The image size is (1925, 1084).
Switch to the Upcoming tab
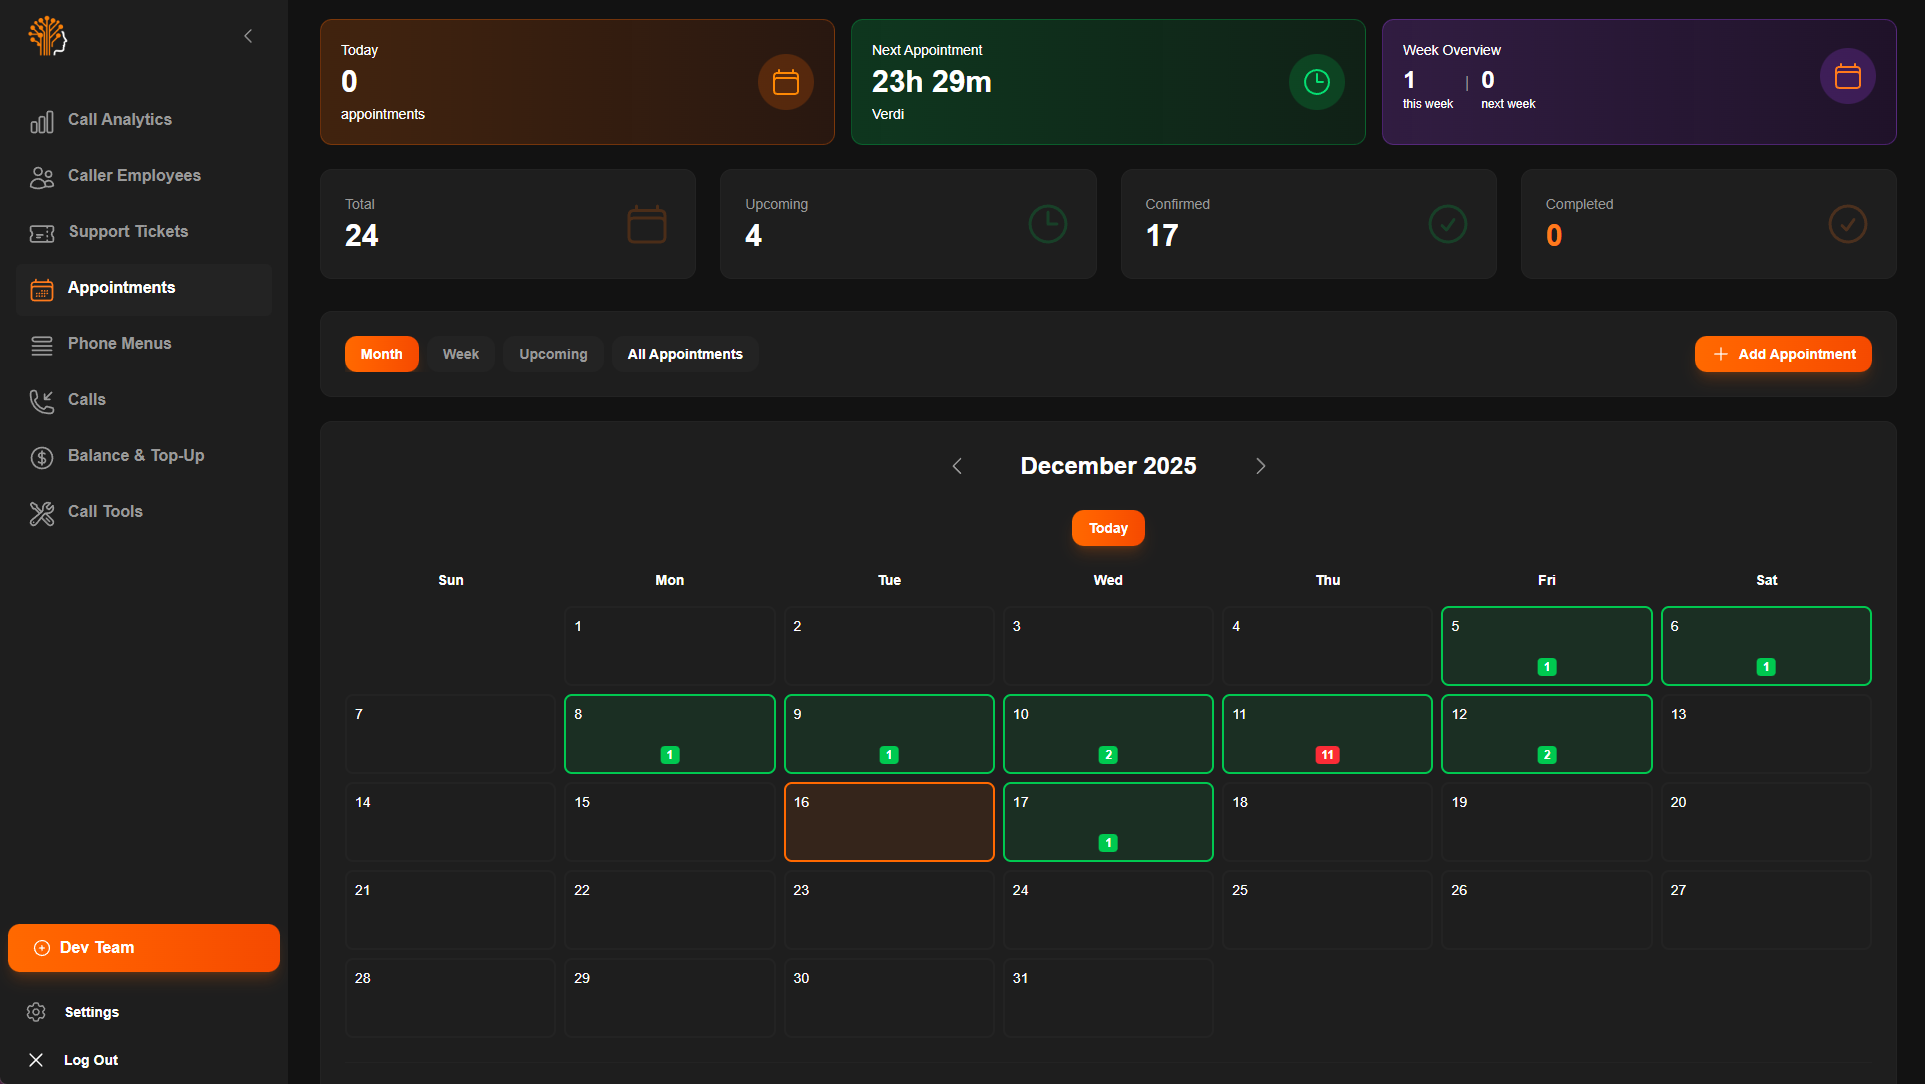553,354
